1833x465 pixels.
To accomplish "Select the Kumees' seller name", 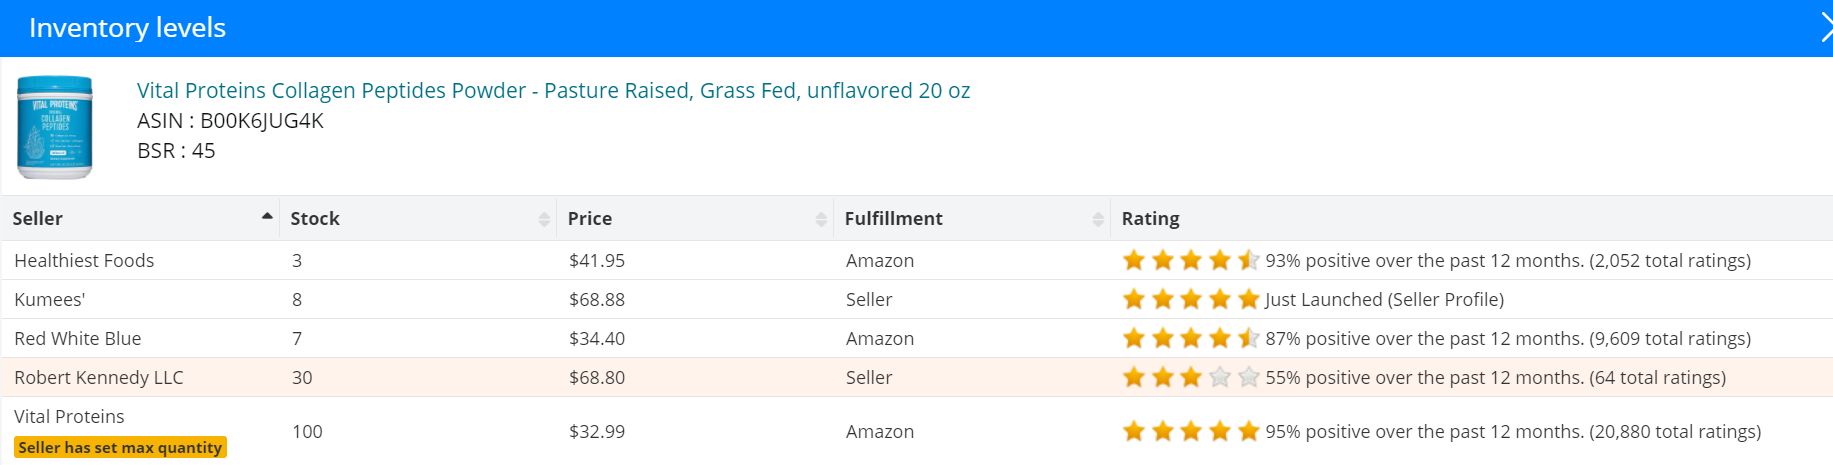I will (50, 299).
